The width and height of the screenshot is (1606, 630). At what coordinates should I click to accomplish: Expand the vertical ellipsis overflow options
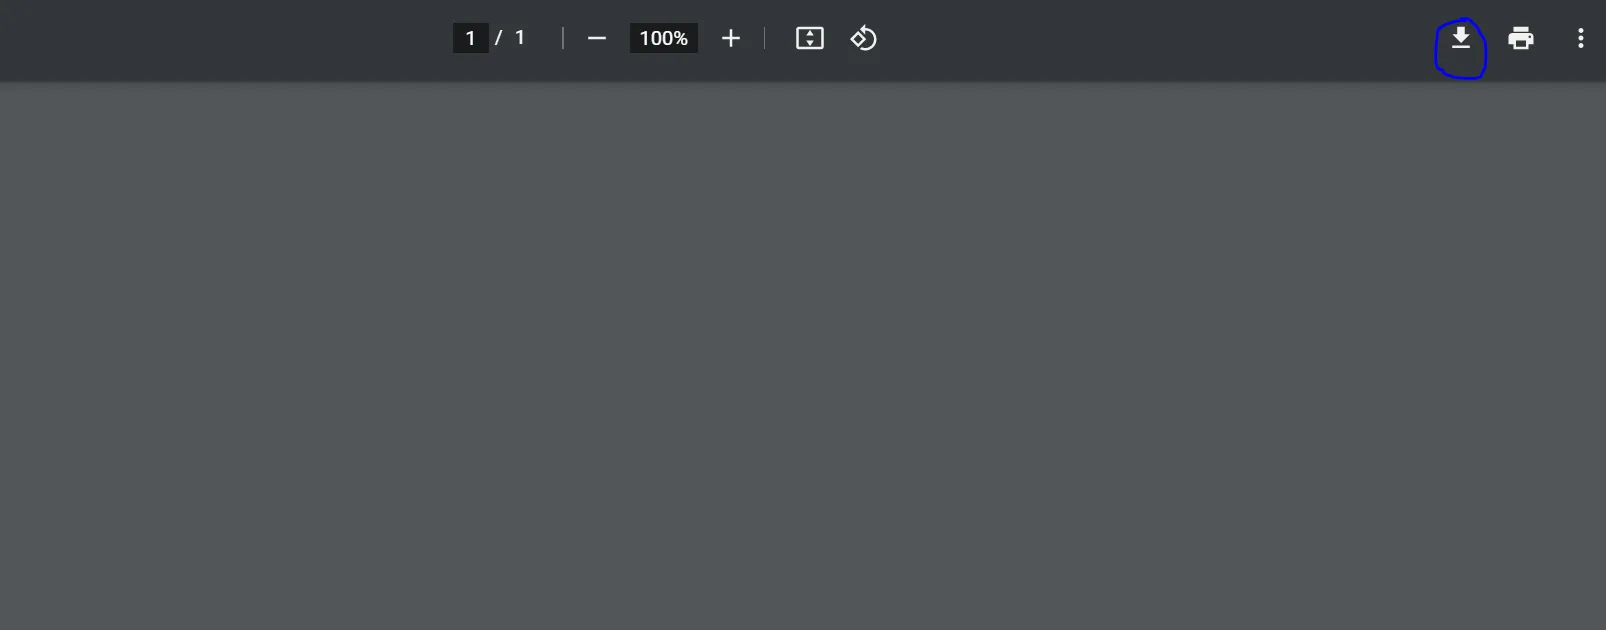pos(1581,38)
